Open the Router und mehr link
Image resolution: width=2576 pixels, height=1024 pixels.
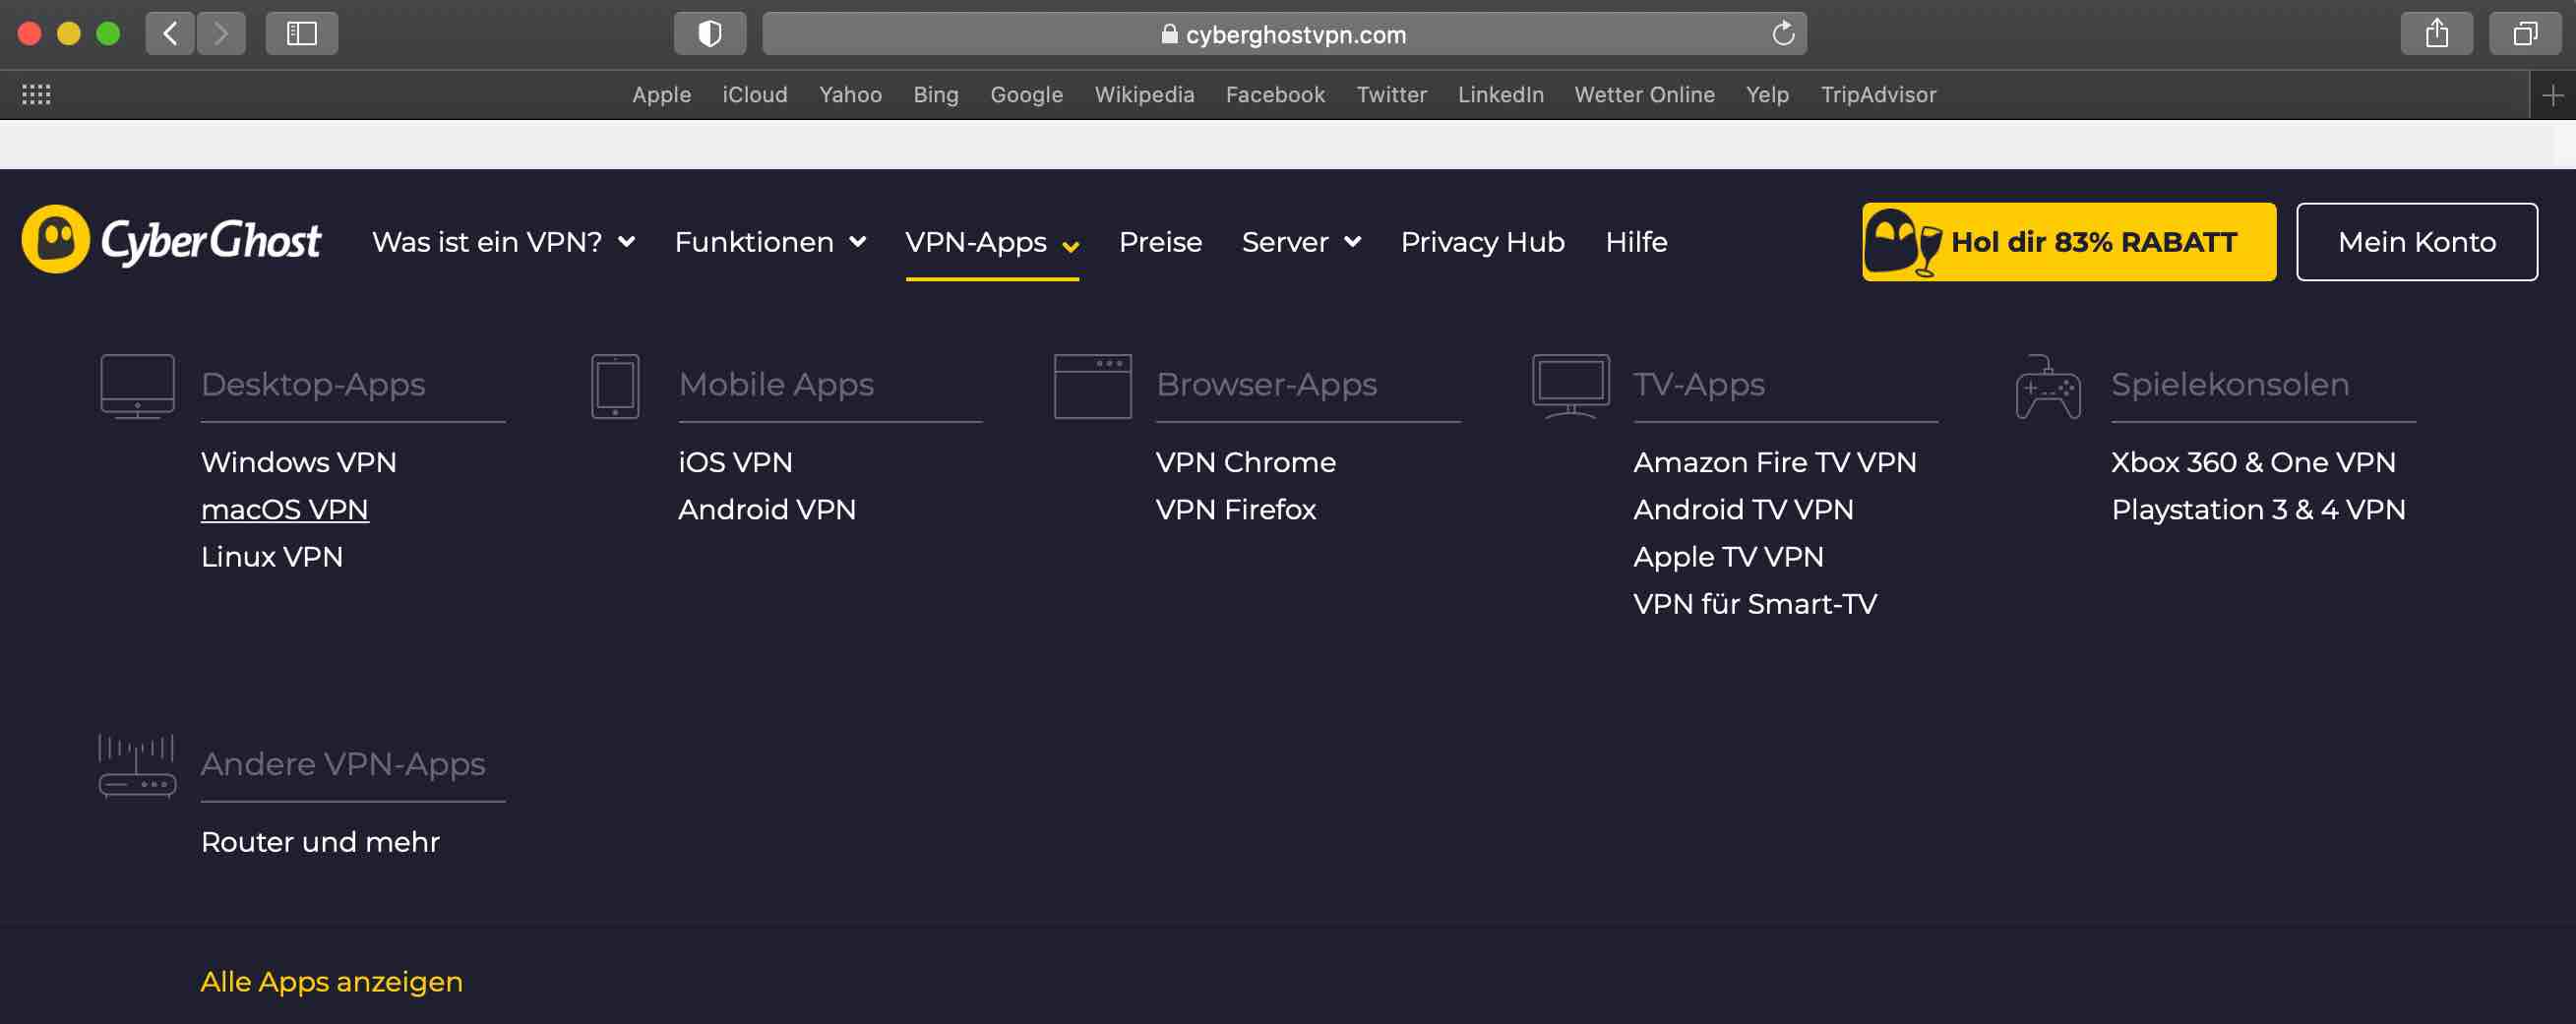(320, 842)
